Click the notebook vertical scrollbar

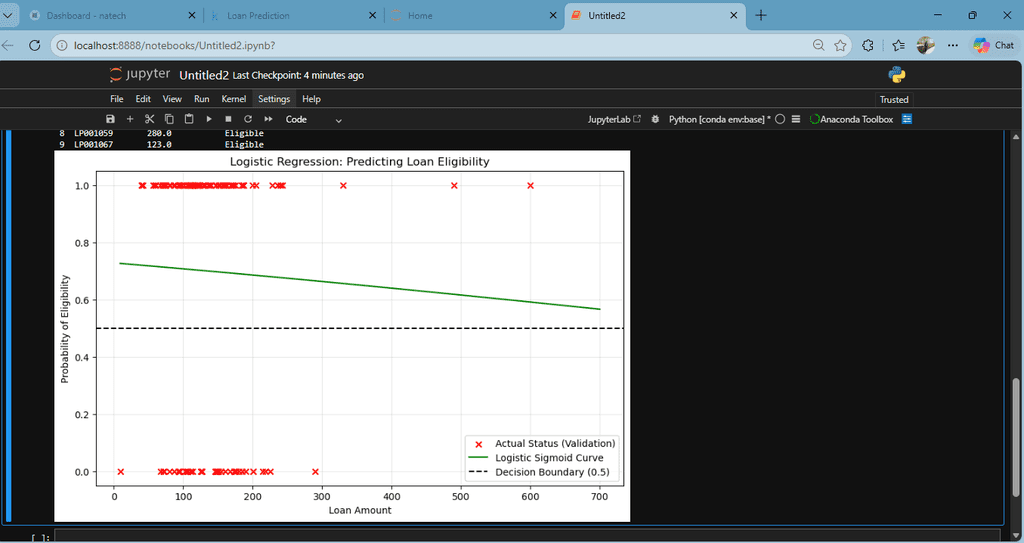click(1016, 438)
